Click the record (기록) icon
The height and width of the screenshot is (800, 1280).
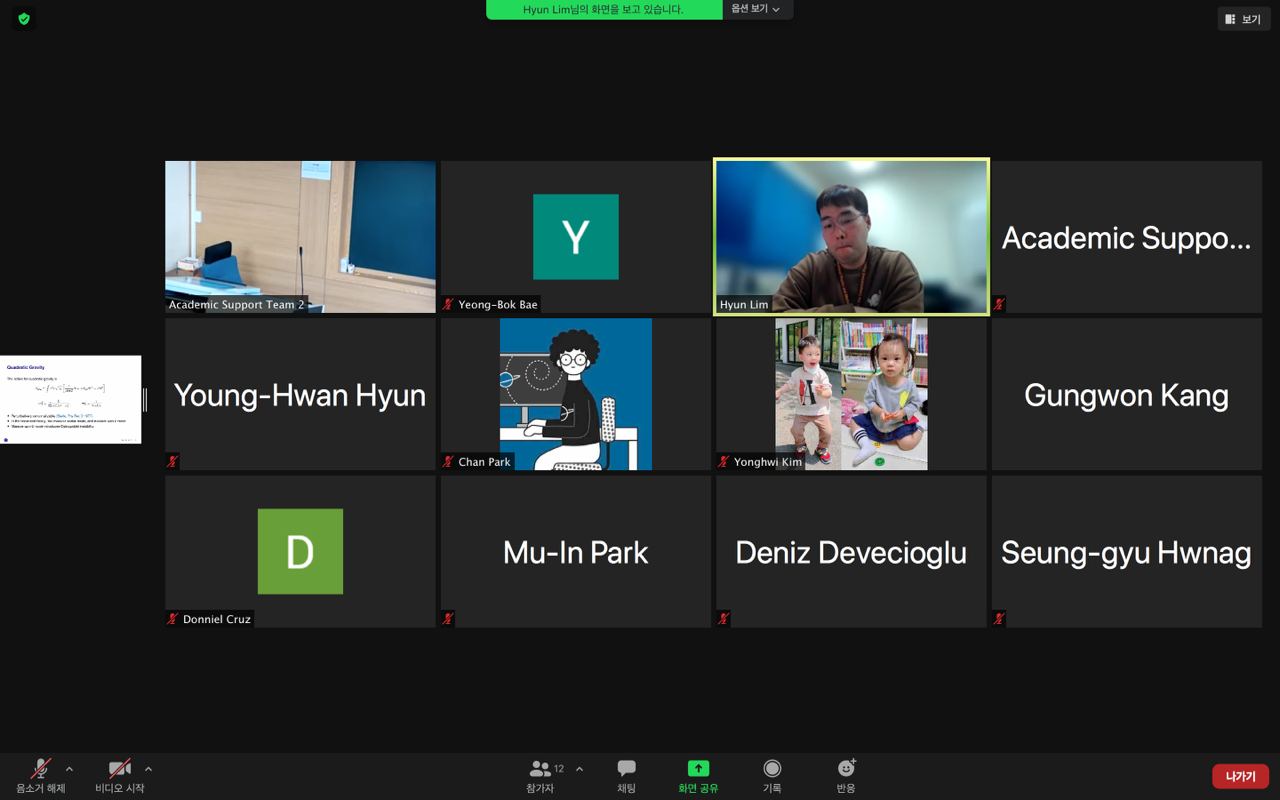(772, 769)
